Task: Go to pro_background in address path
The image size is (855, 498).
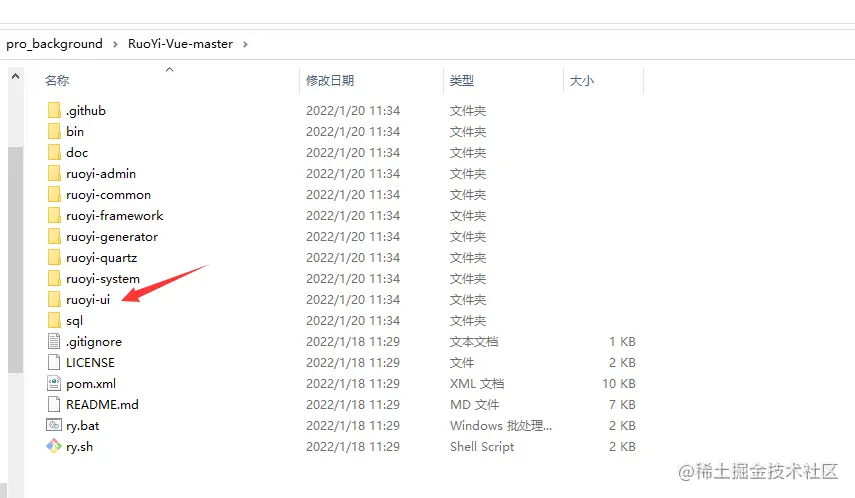Action: (55, 44)
